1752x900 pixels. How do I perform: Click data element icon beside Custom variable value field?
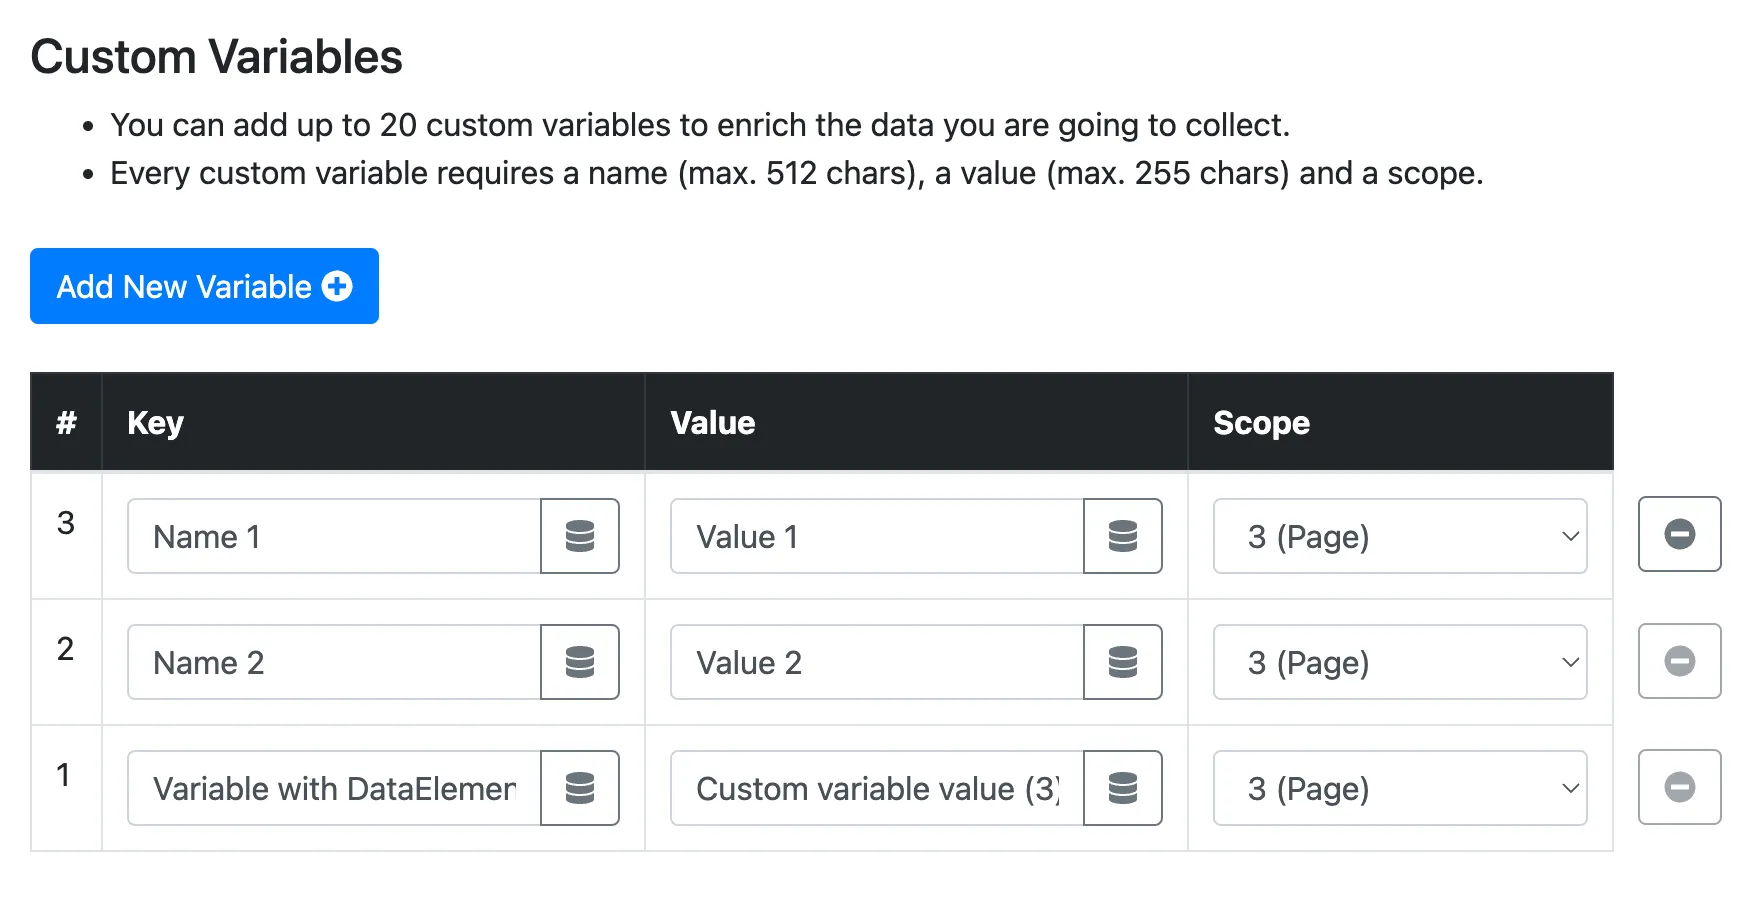click(1123, 788)
